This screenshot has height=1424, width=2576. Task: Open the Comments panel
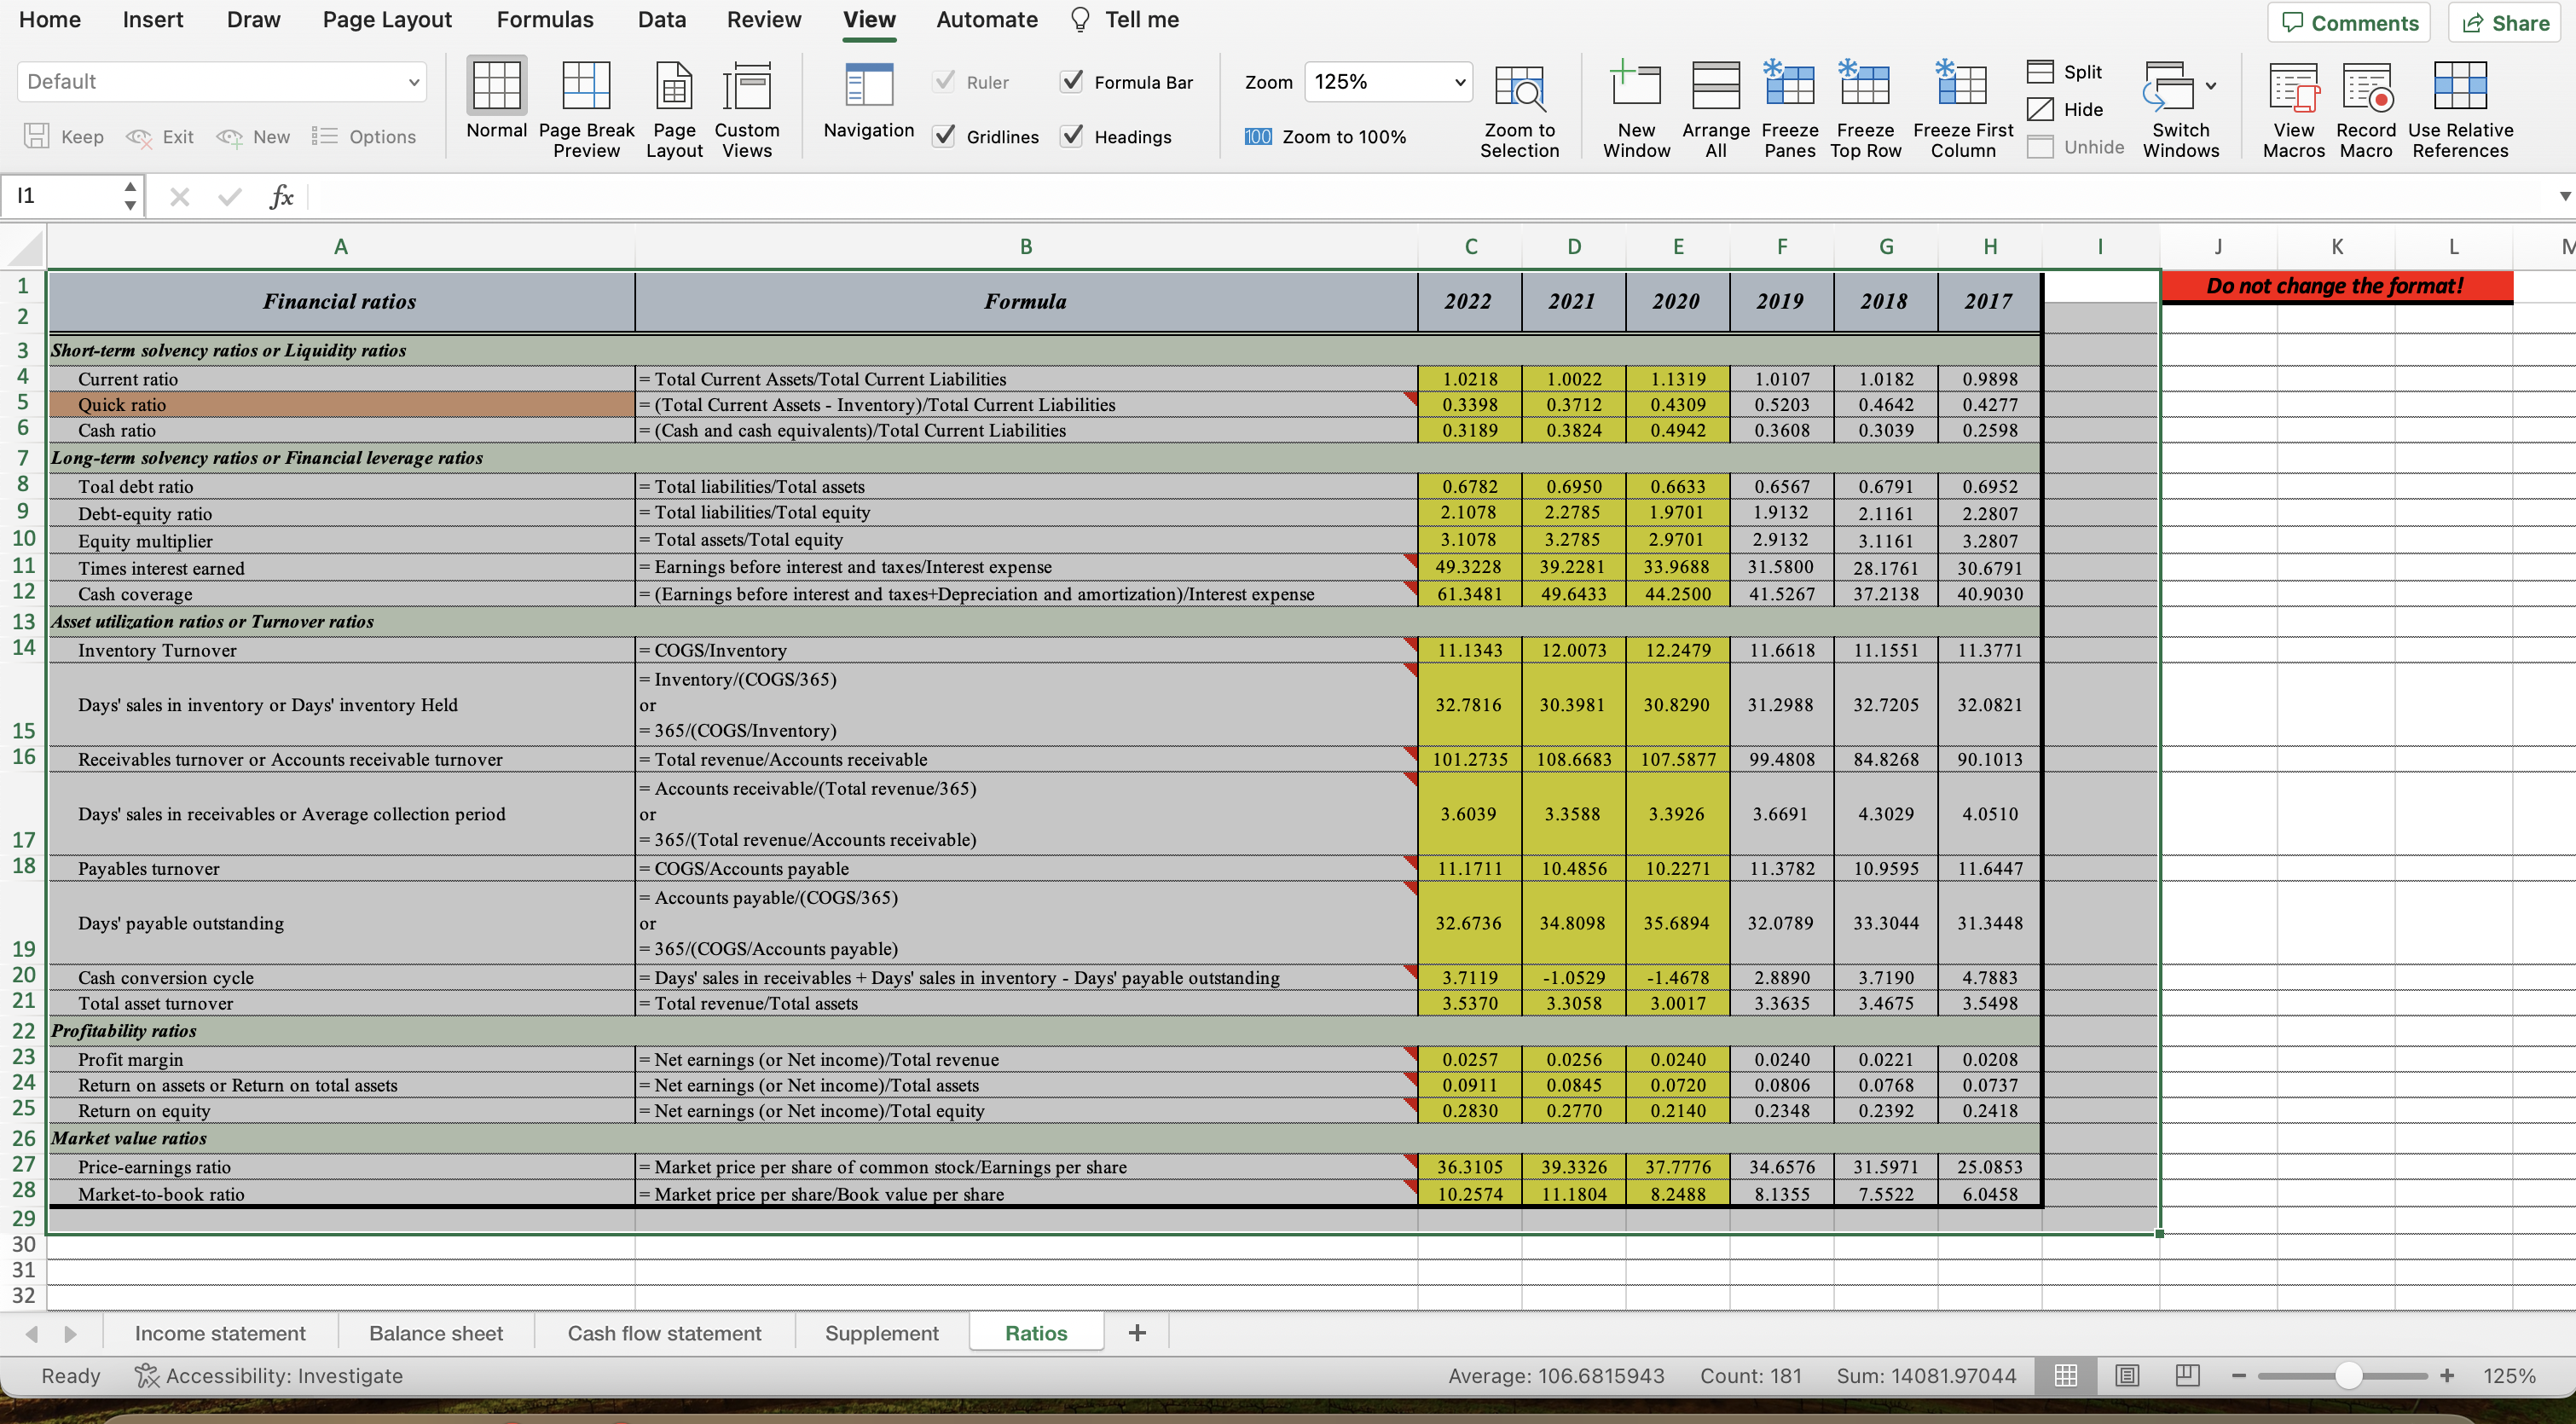point(2348,23)
